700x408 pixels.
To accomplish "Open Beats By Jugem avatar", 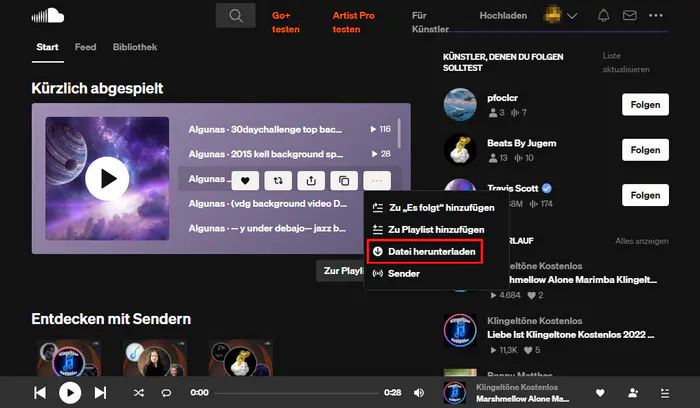I will tap(460, 150).
